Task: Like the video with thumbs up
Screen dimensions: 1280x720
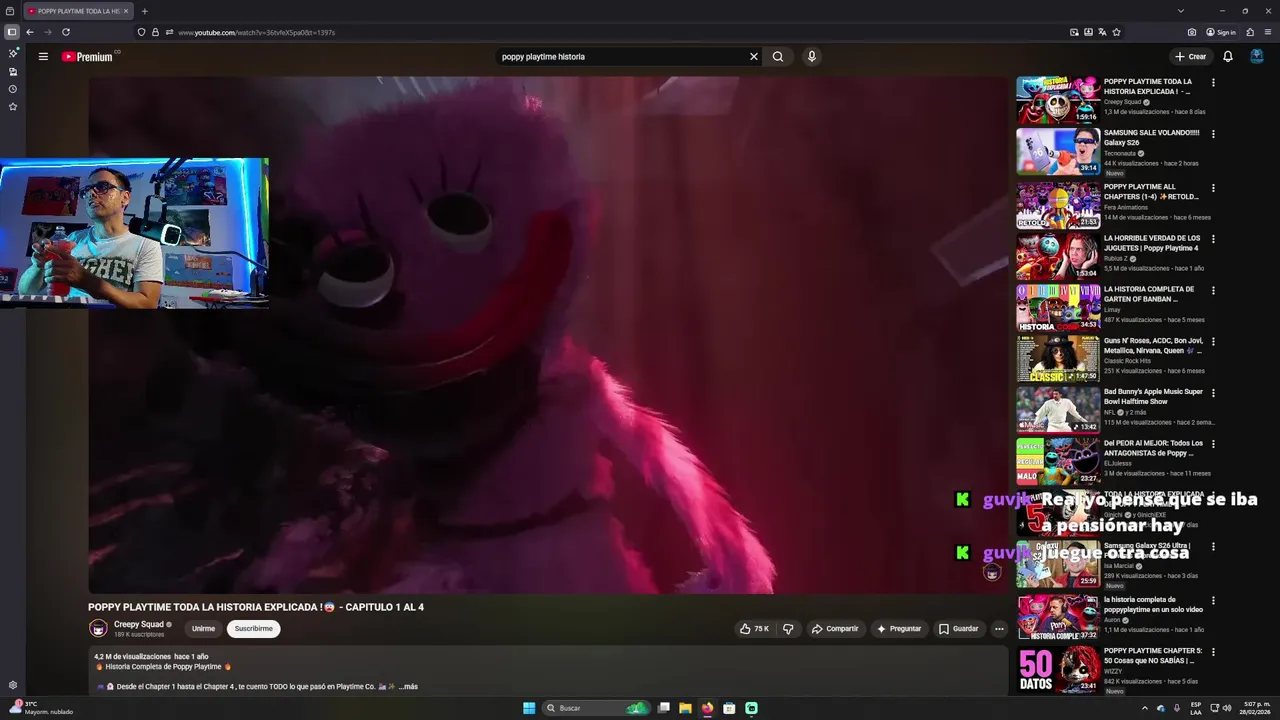Action: click(x=754, y=629)
